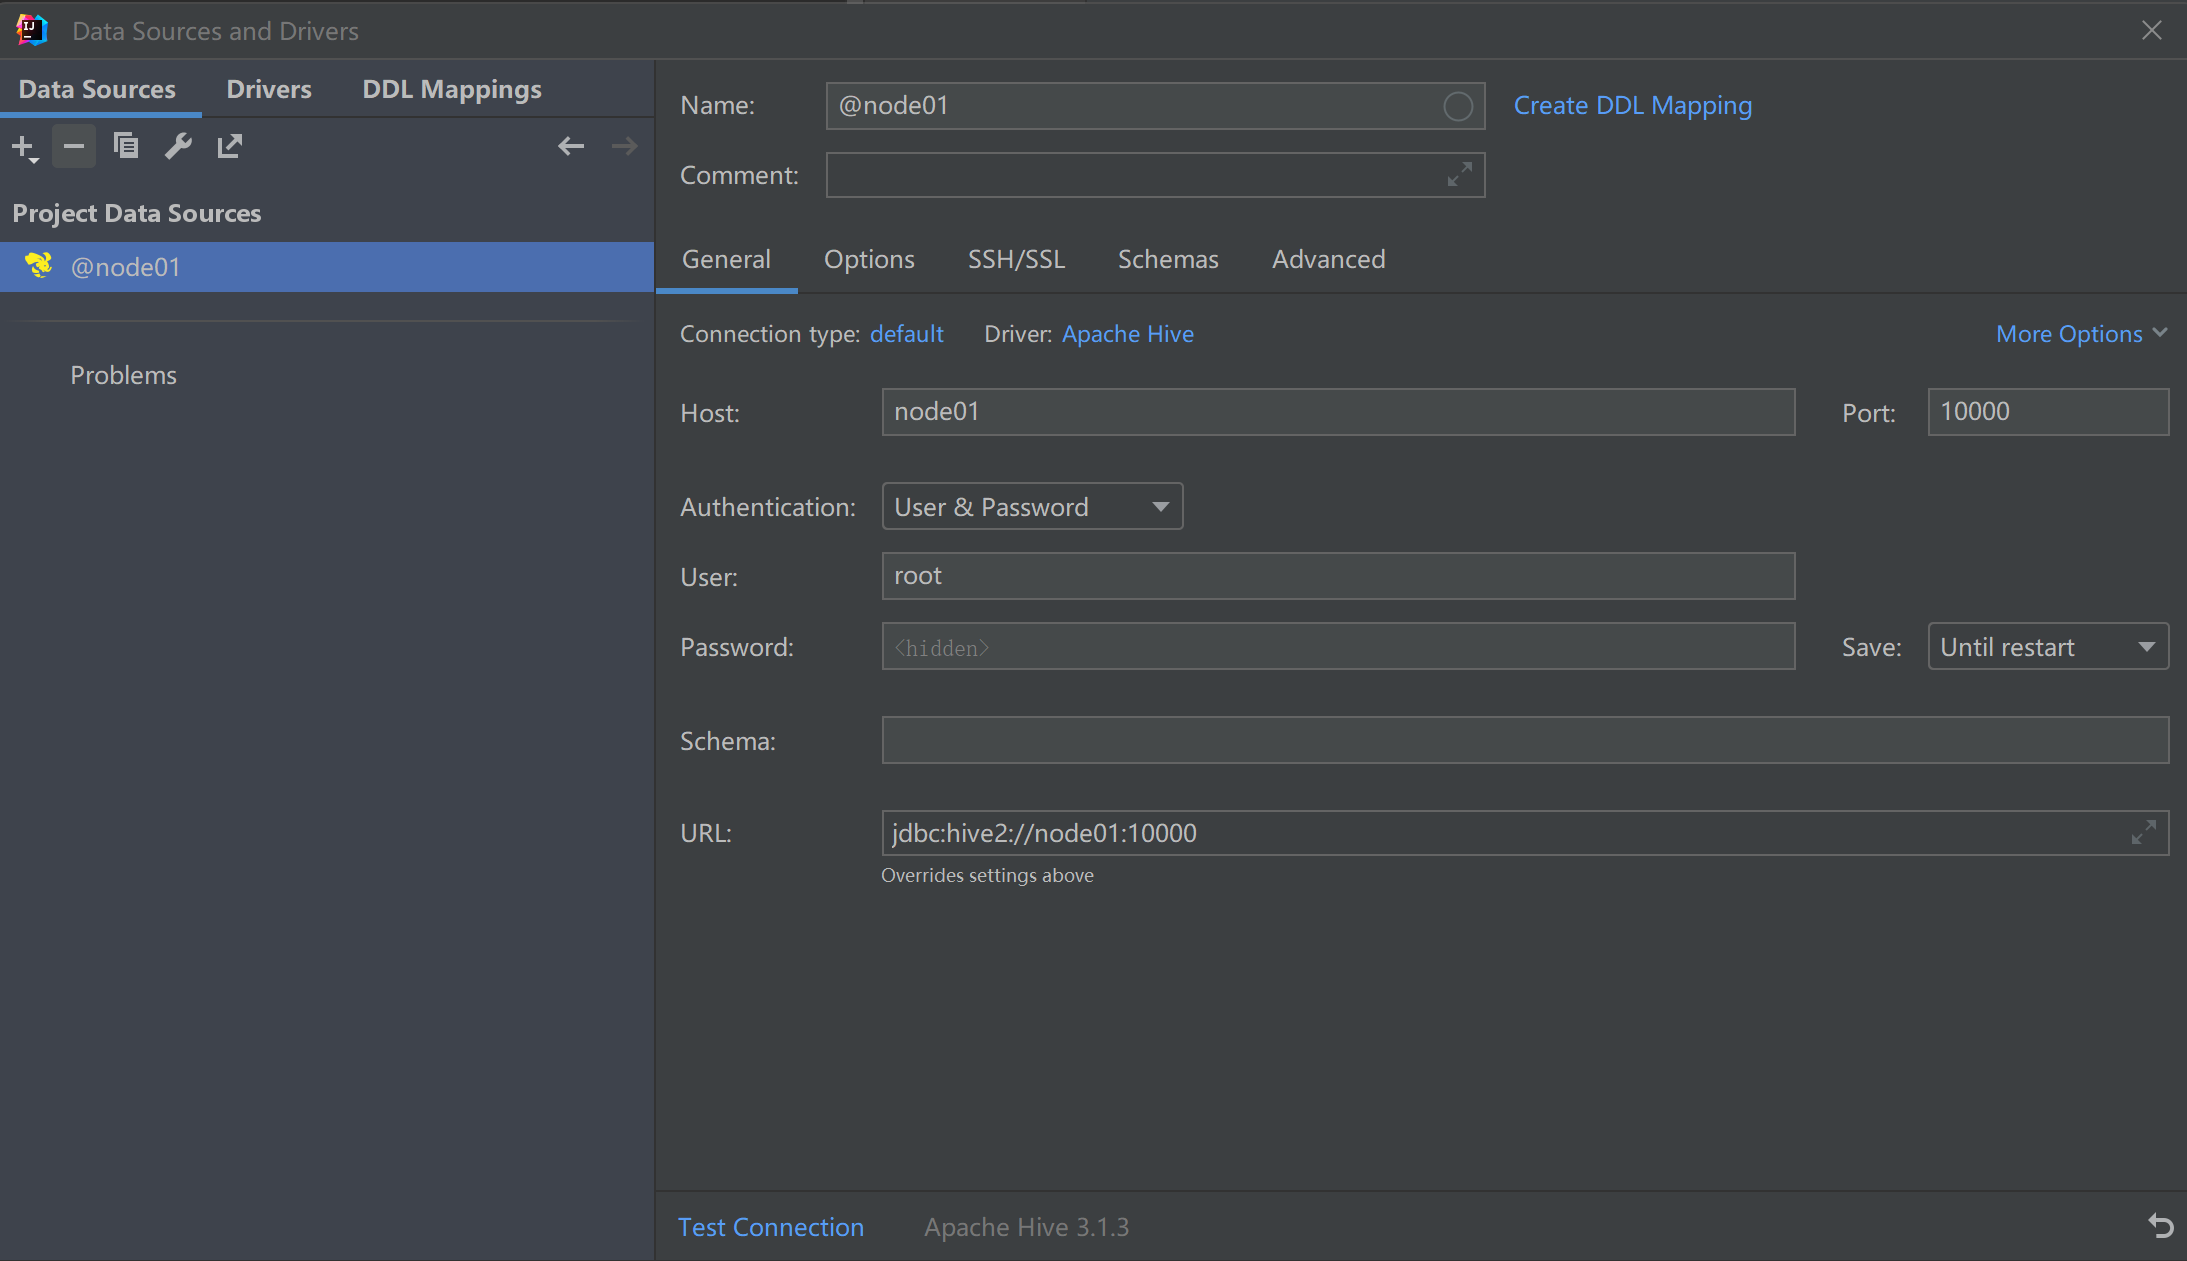2187x1261 pixels.
Task: Select the Options tab
Action: (868, 258)
